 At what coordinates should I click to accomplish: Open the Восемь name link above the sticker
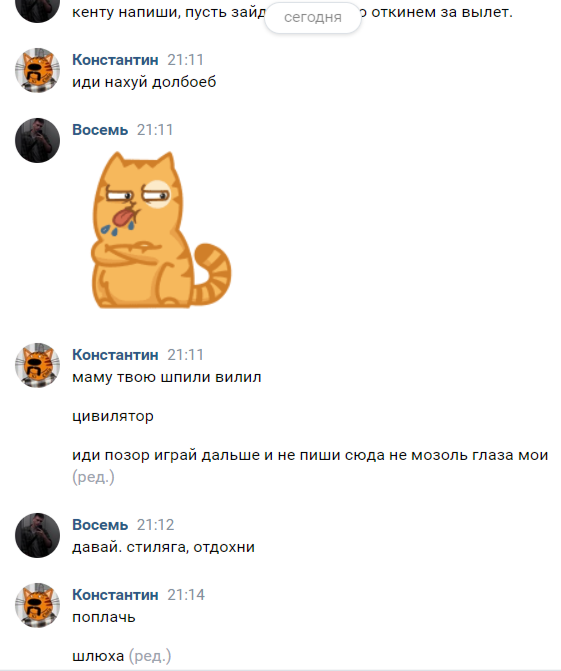pos(100,130)
